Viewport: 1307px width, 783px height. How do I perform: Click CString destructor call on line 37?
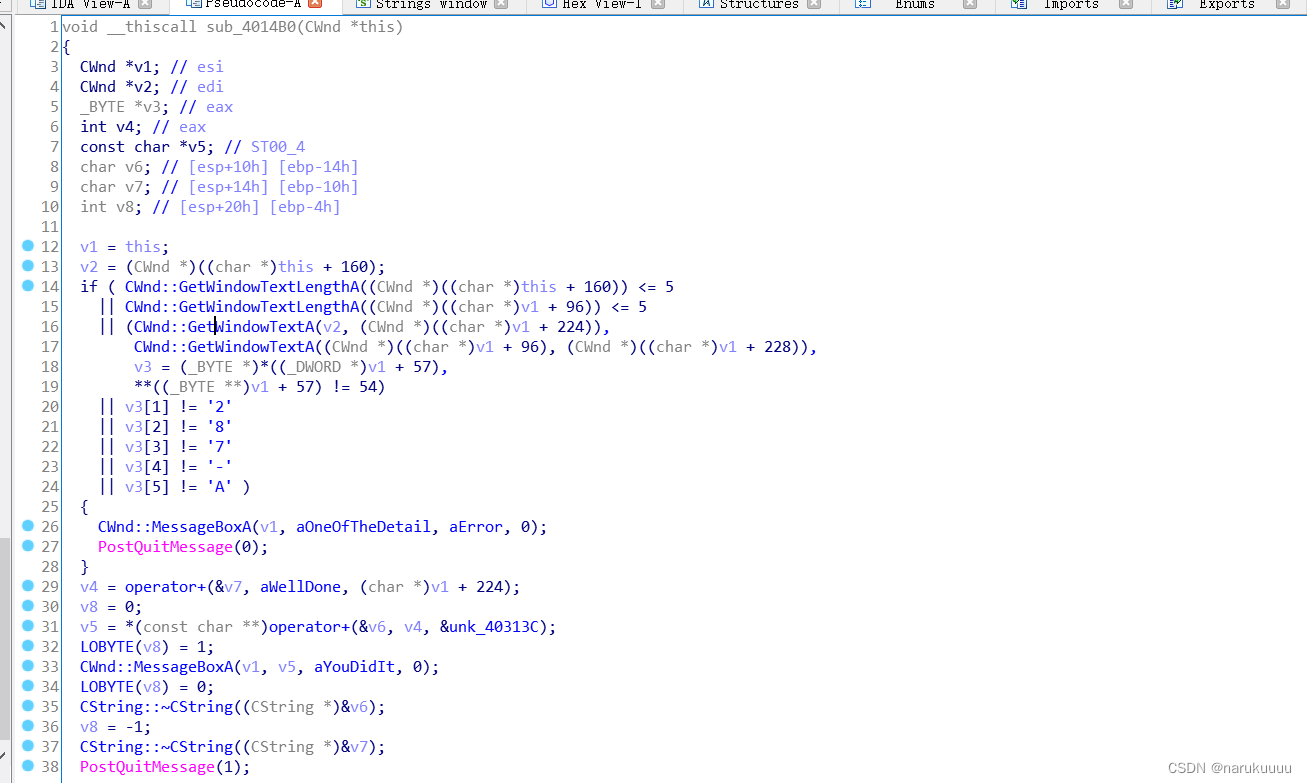(156, 747)
